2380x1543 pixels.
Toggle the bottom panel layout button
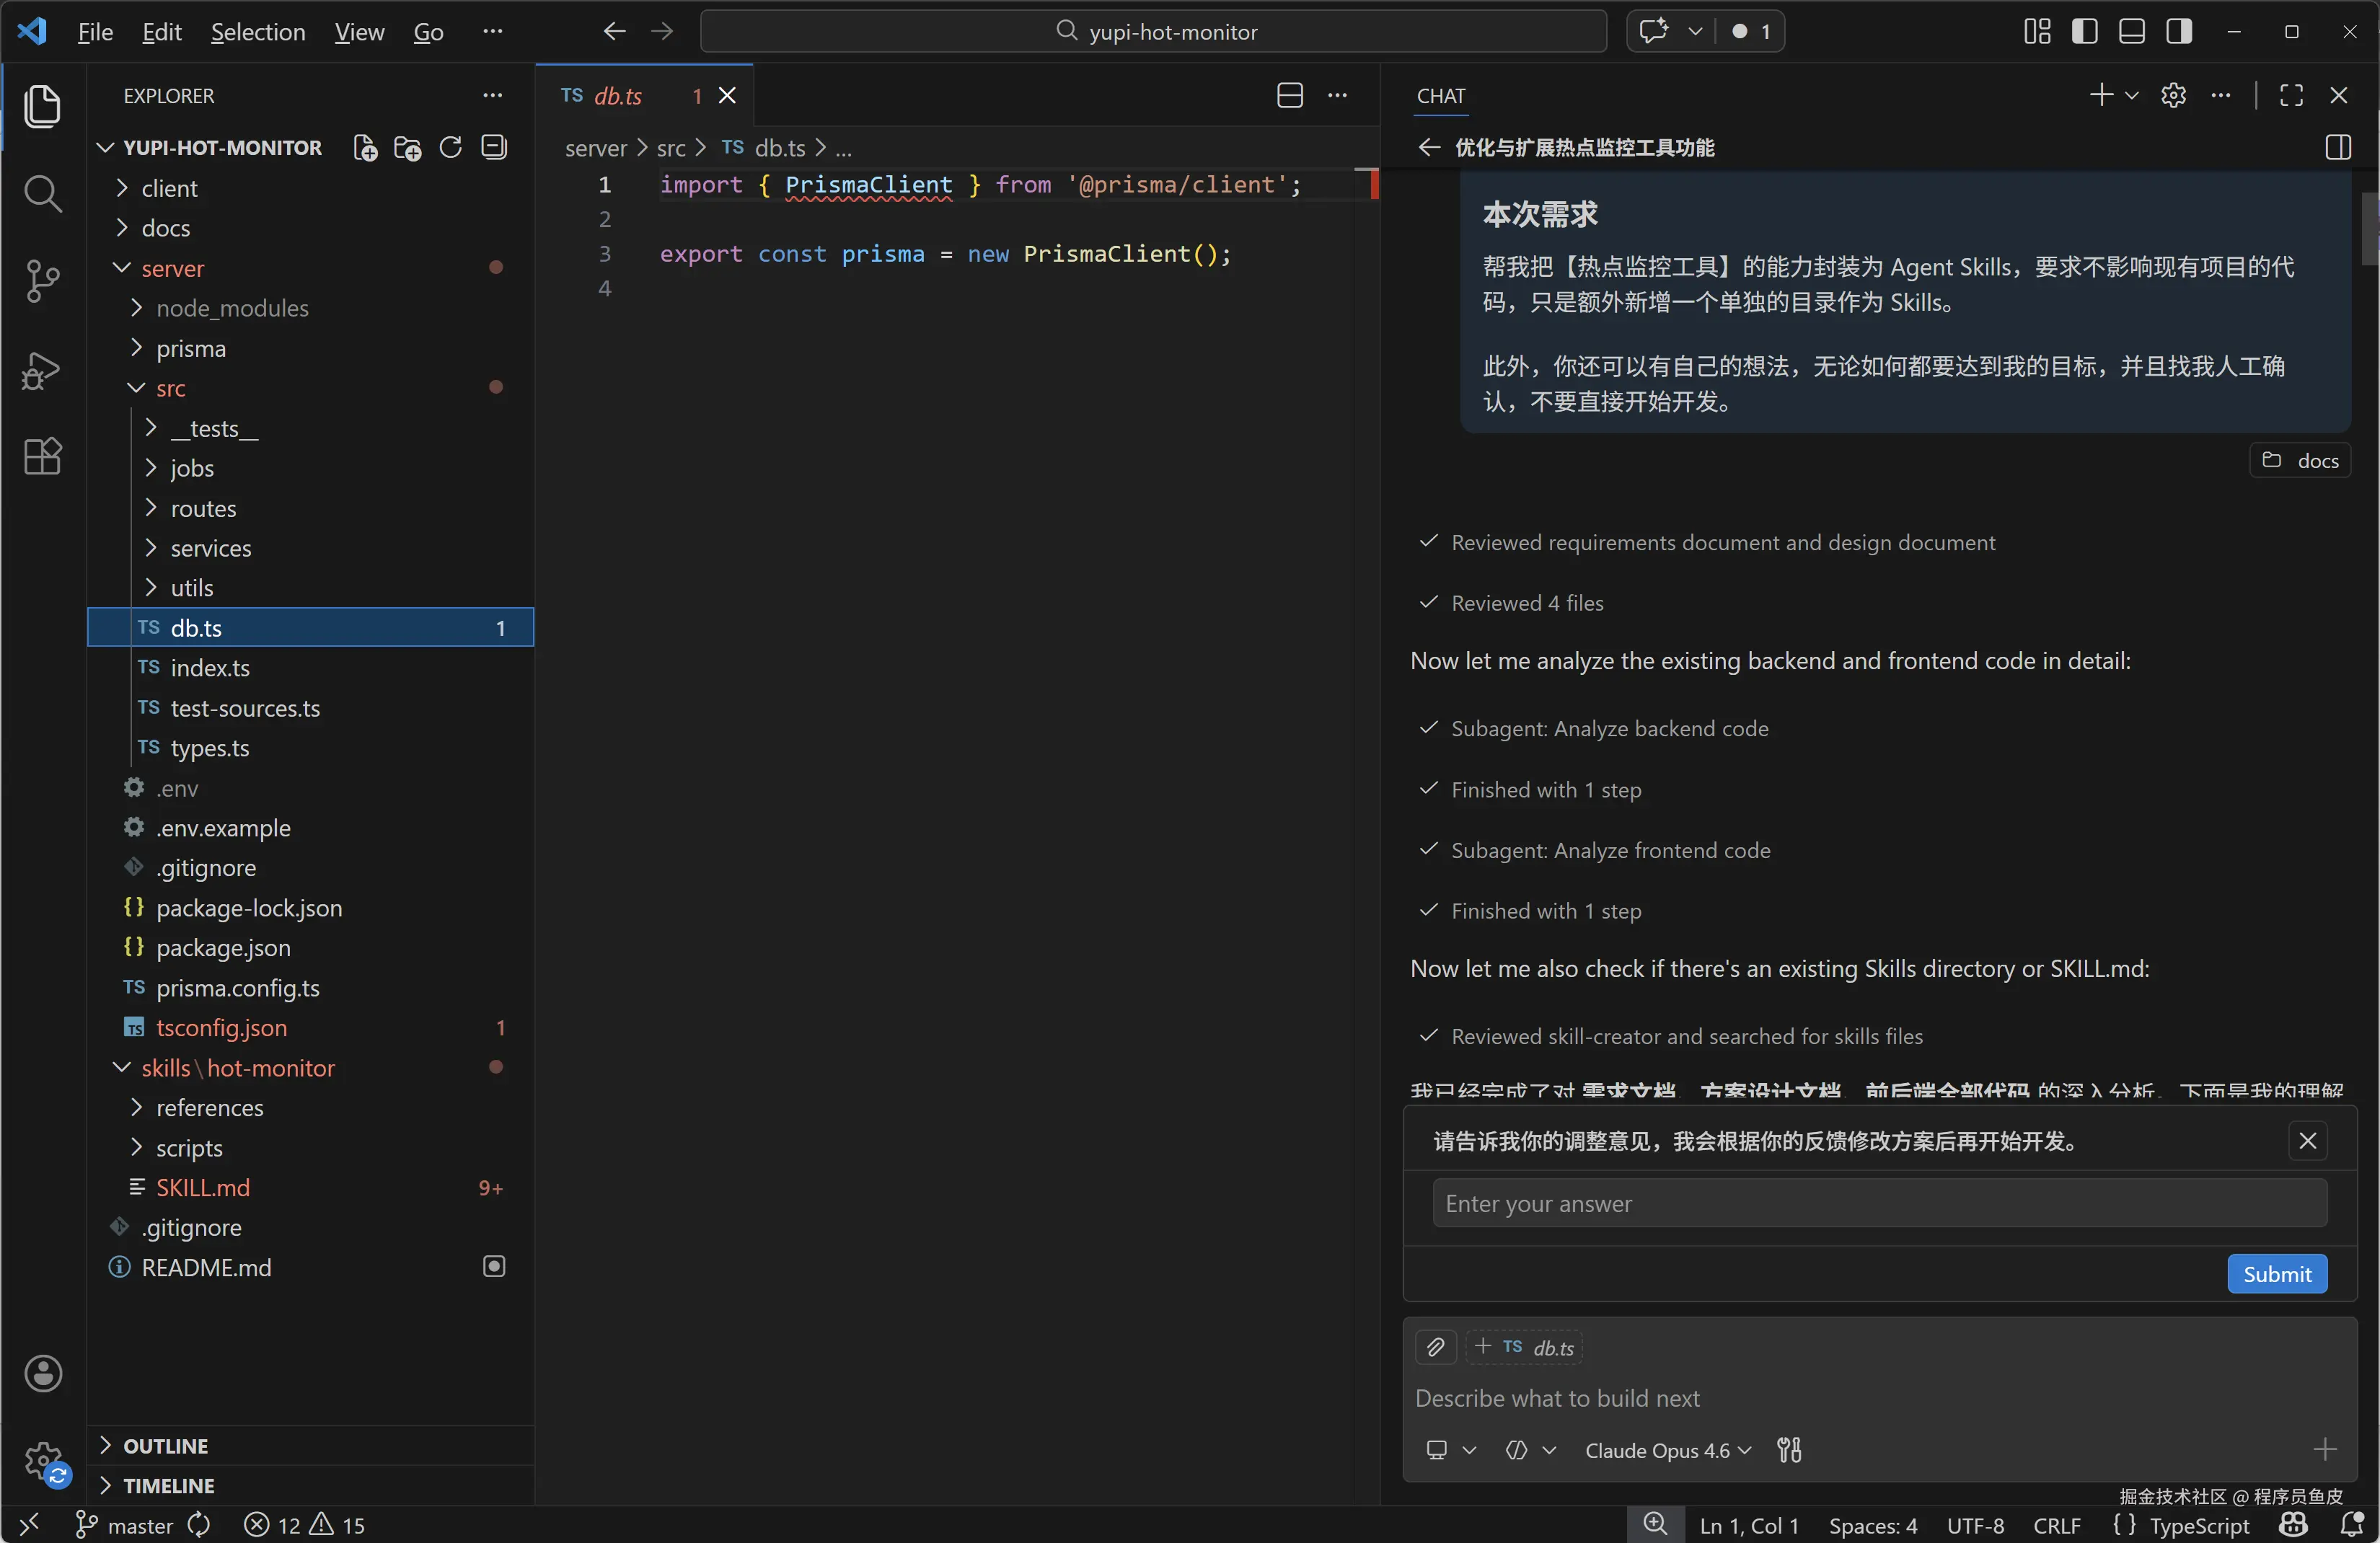coord(2132,32)
